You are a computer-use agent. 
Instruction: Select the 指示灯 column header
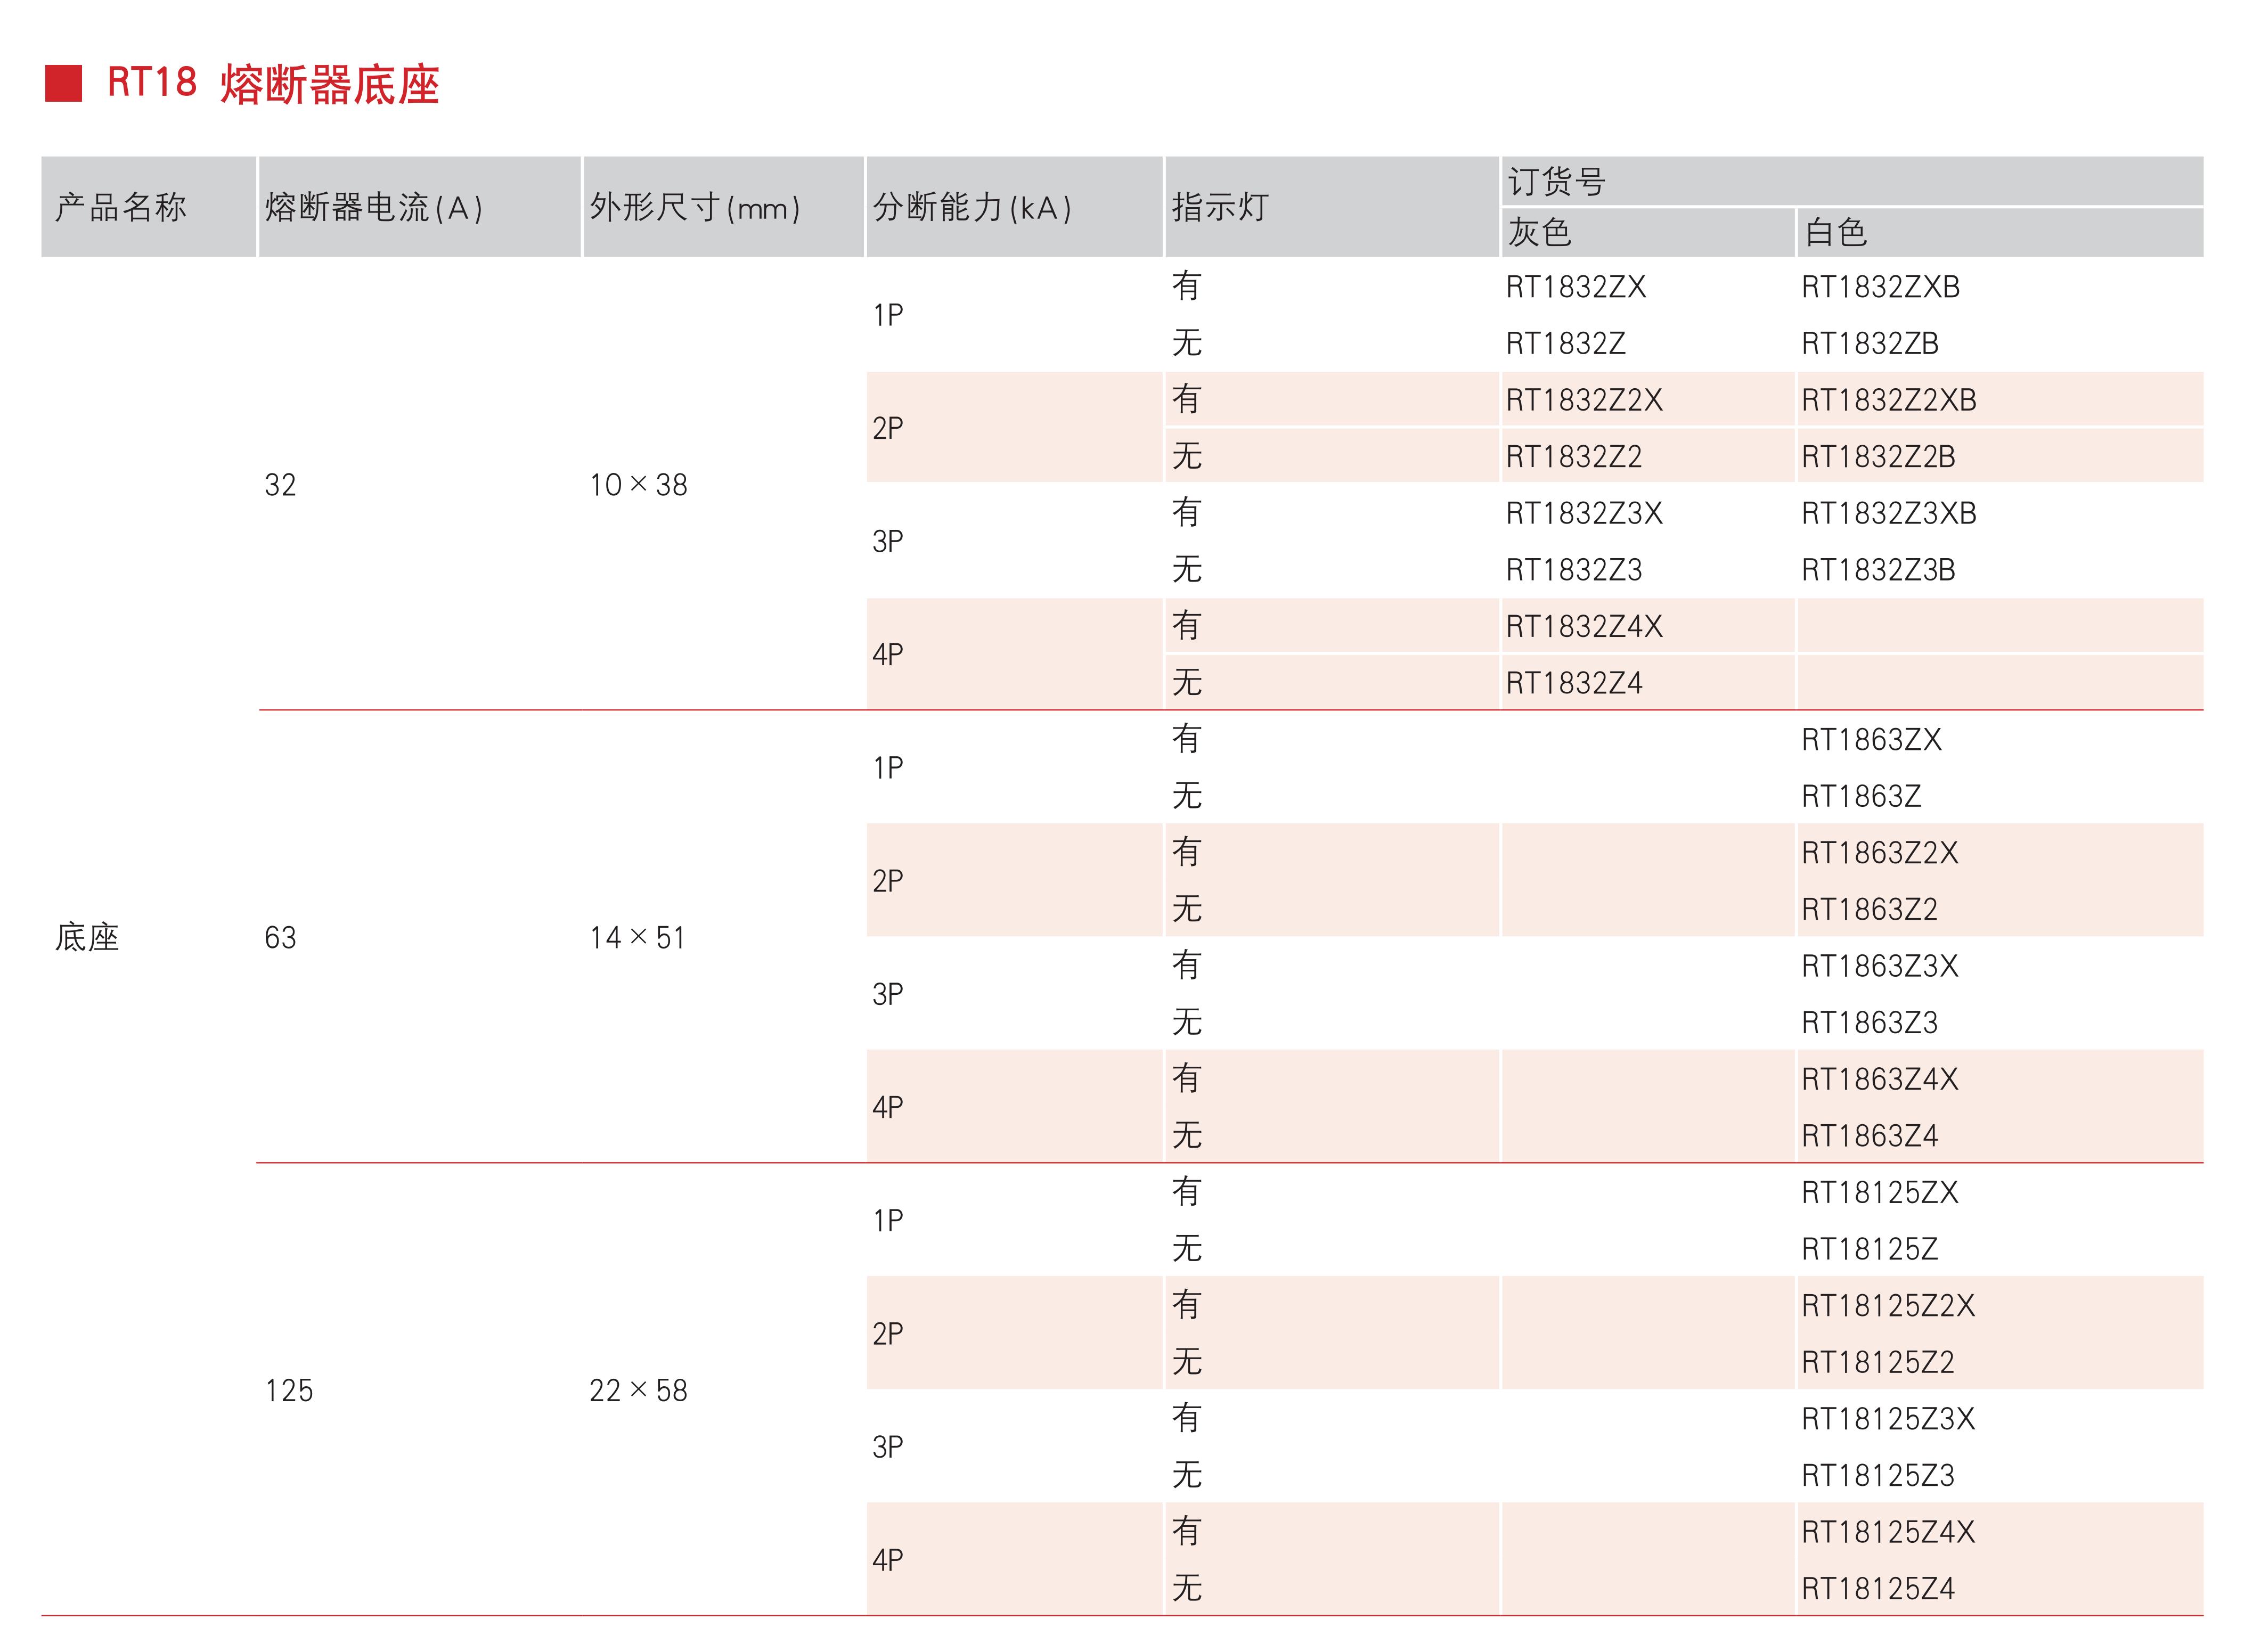(x=1219, y=207)
